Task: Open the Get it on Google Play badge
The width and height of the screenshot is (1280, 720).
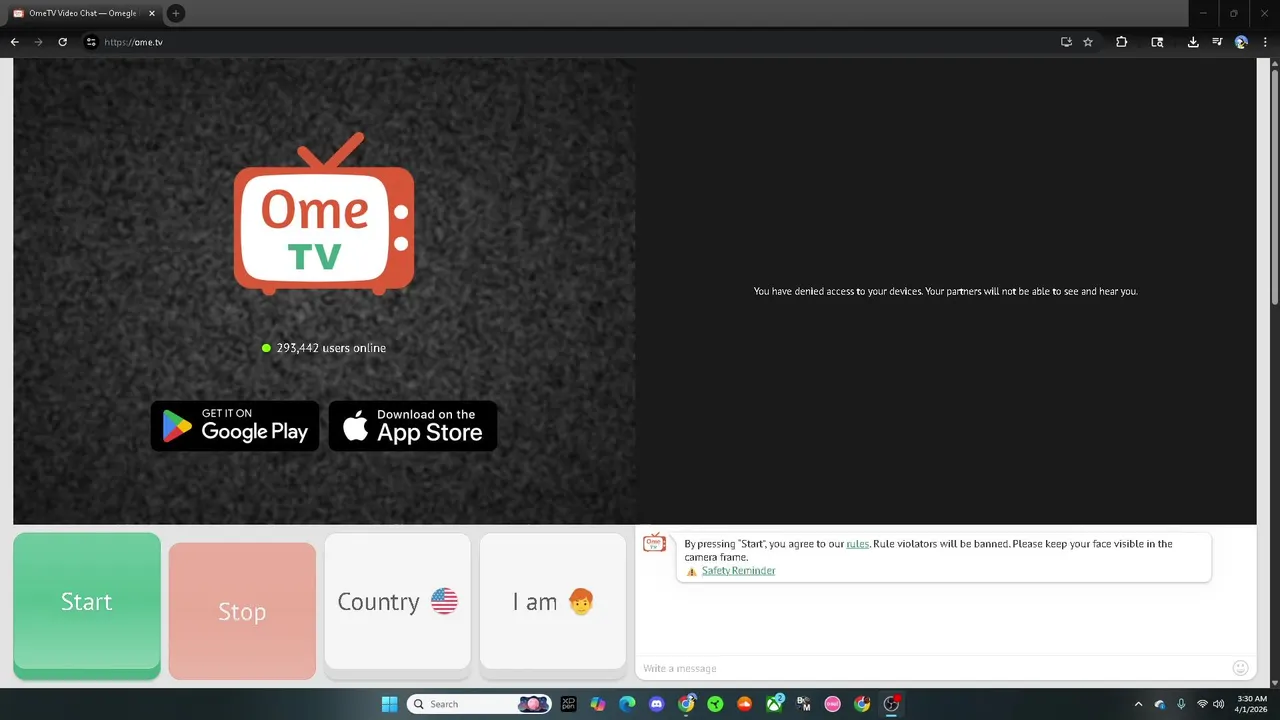Action: [x=235, y=426]
